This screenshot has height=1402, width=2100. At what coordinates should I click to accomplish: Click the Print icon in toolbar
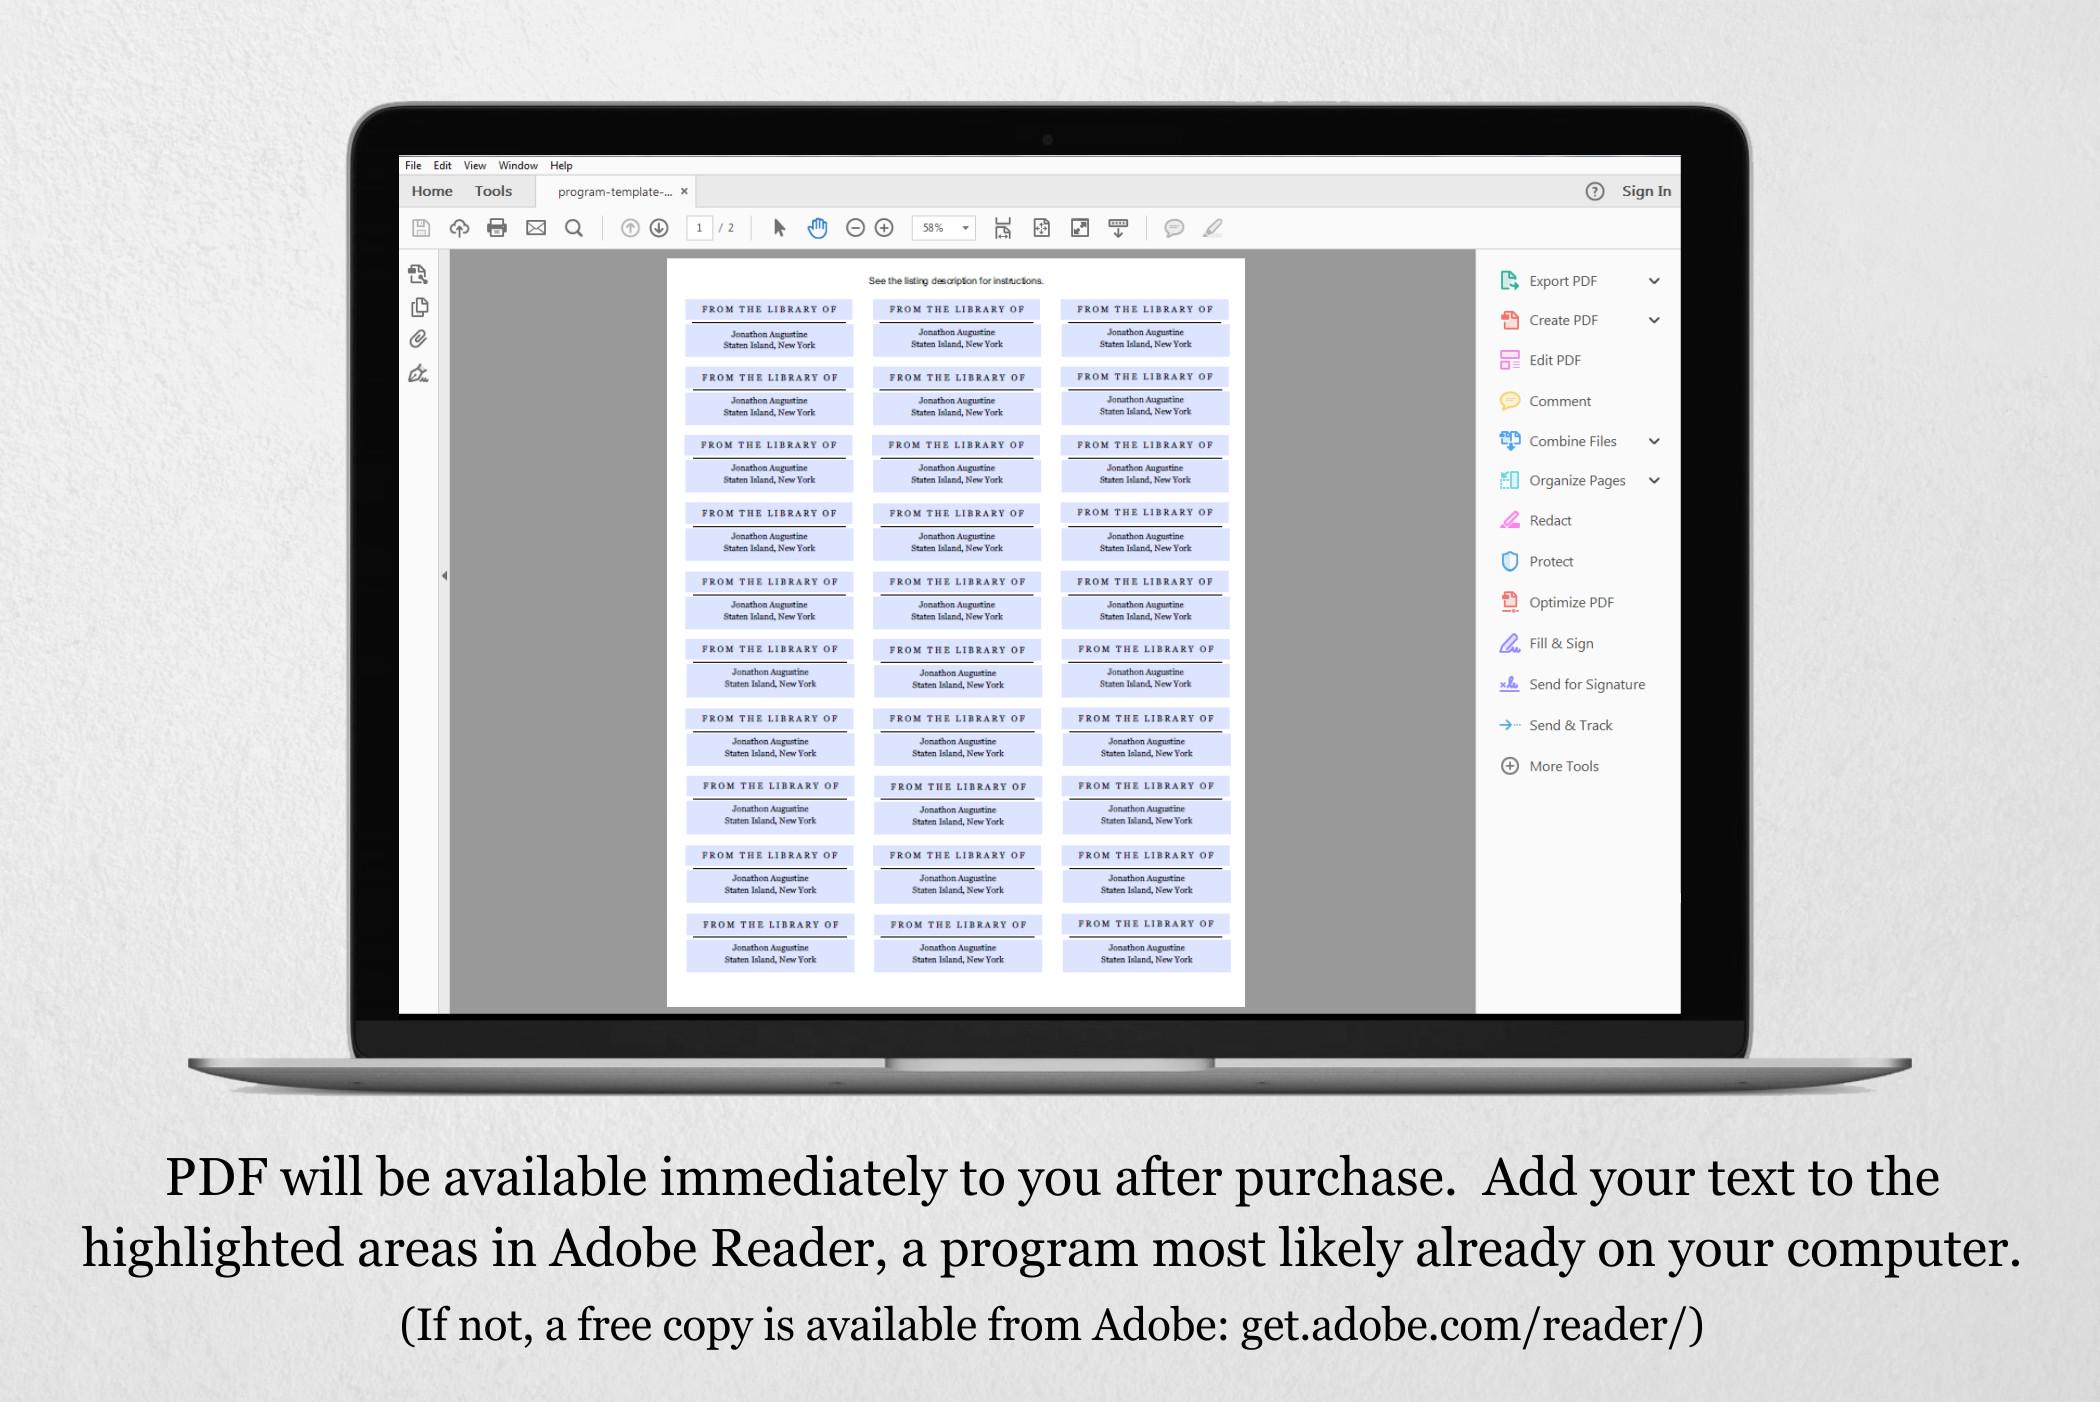(497, 228)
